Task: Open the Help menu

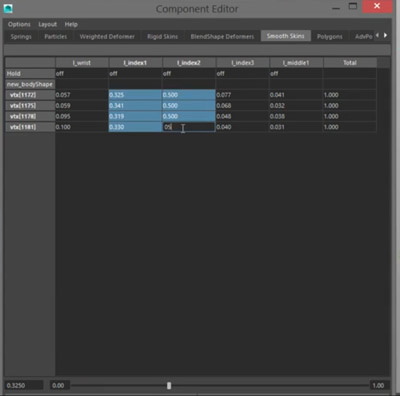Action: [71, 24]
